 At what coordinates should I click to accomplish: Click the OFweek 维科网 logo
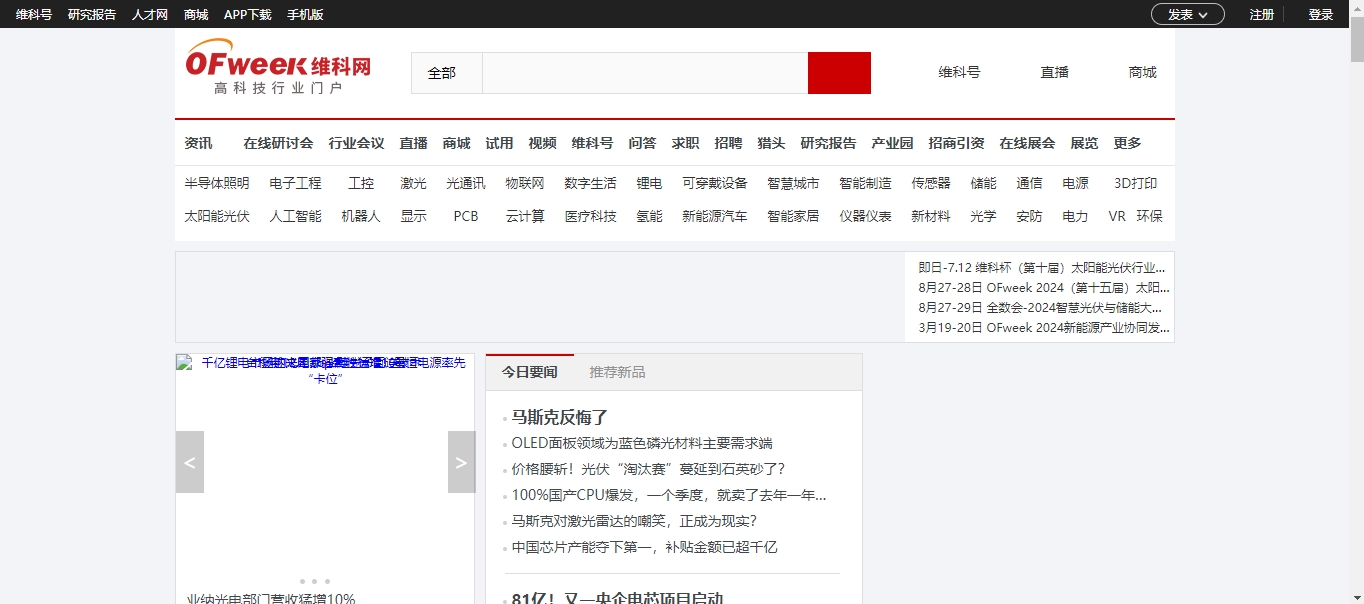point(278,68)
